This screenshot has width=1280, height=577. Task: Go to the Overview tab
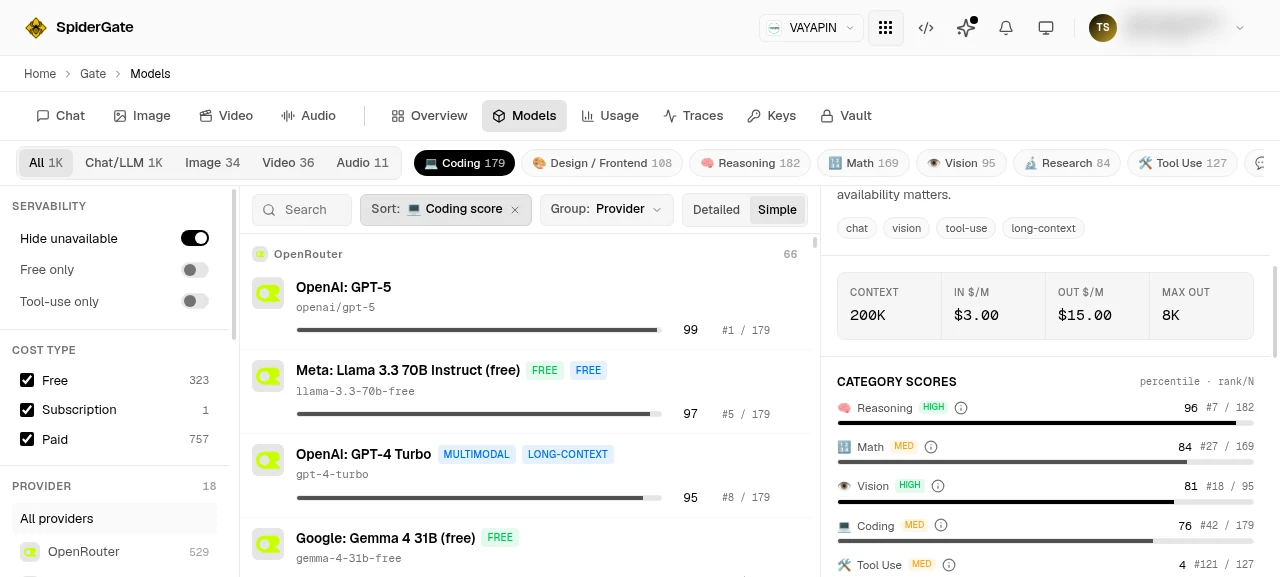[x=429, y=116]
